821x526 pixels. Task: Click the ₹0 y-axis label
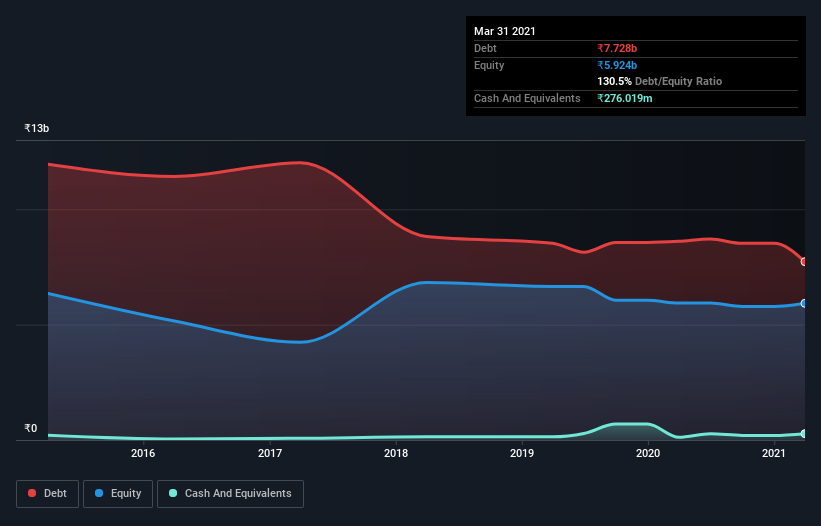pyautogui.click(x=31, y=428)
